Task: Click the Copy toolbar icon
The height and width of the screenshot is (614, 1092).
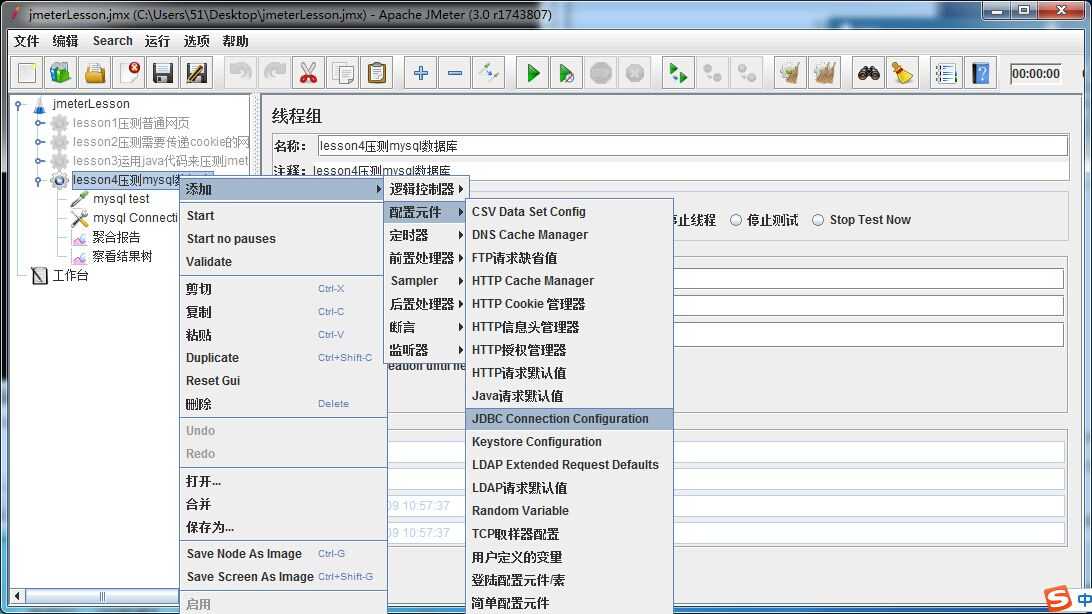Action: click(x=342, y=73)
